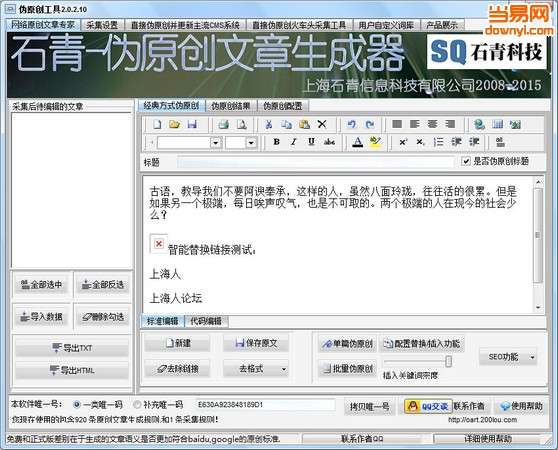This screenshot has width=558, height=450.
Task: Expand the font name dropdown
Action: pyautogui.click(x=216, y=143)
